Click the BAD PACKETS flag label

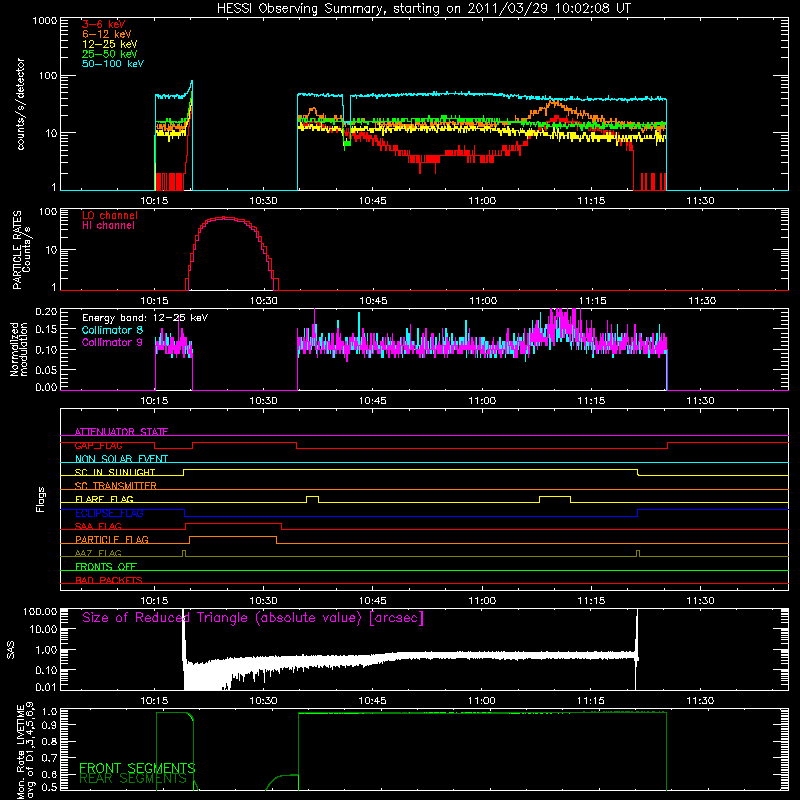pos(109,580)
